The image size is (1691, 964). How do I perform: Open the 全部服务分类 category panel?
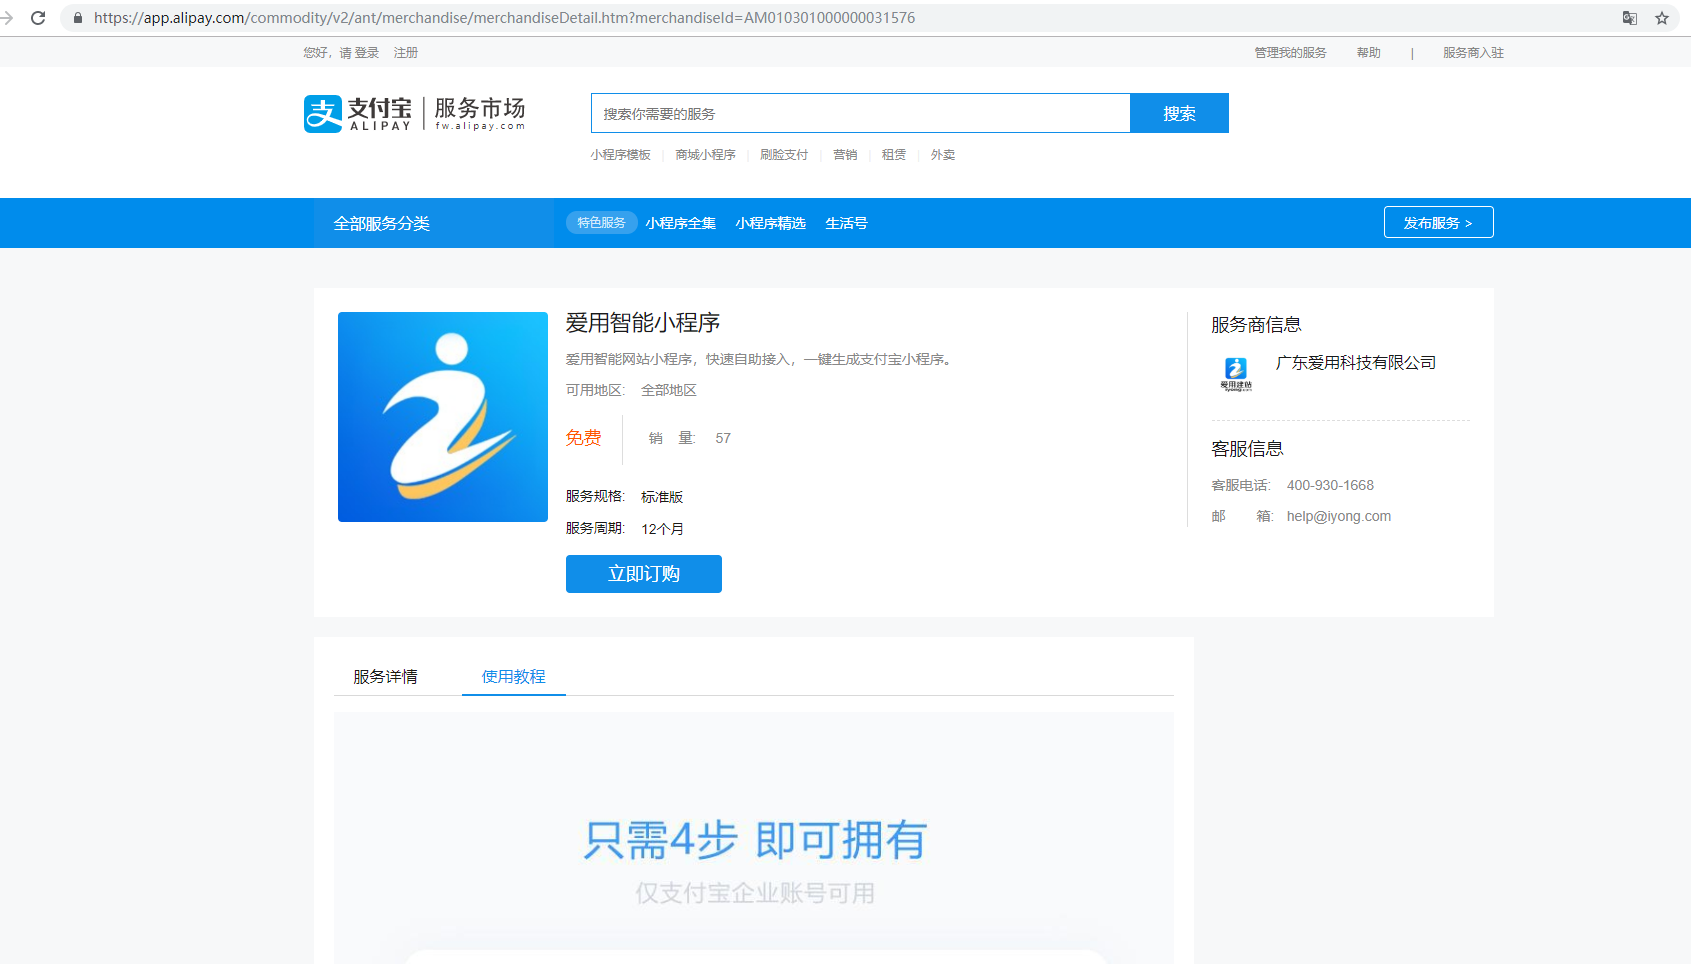(x=381, y=223)
